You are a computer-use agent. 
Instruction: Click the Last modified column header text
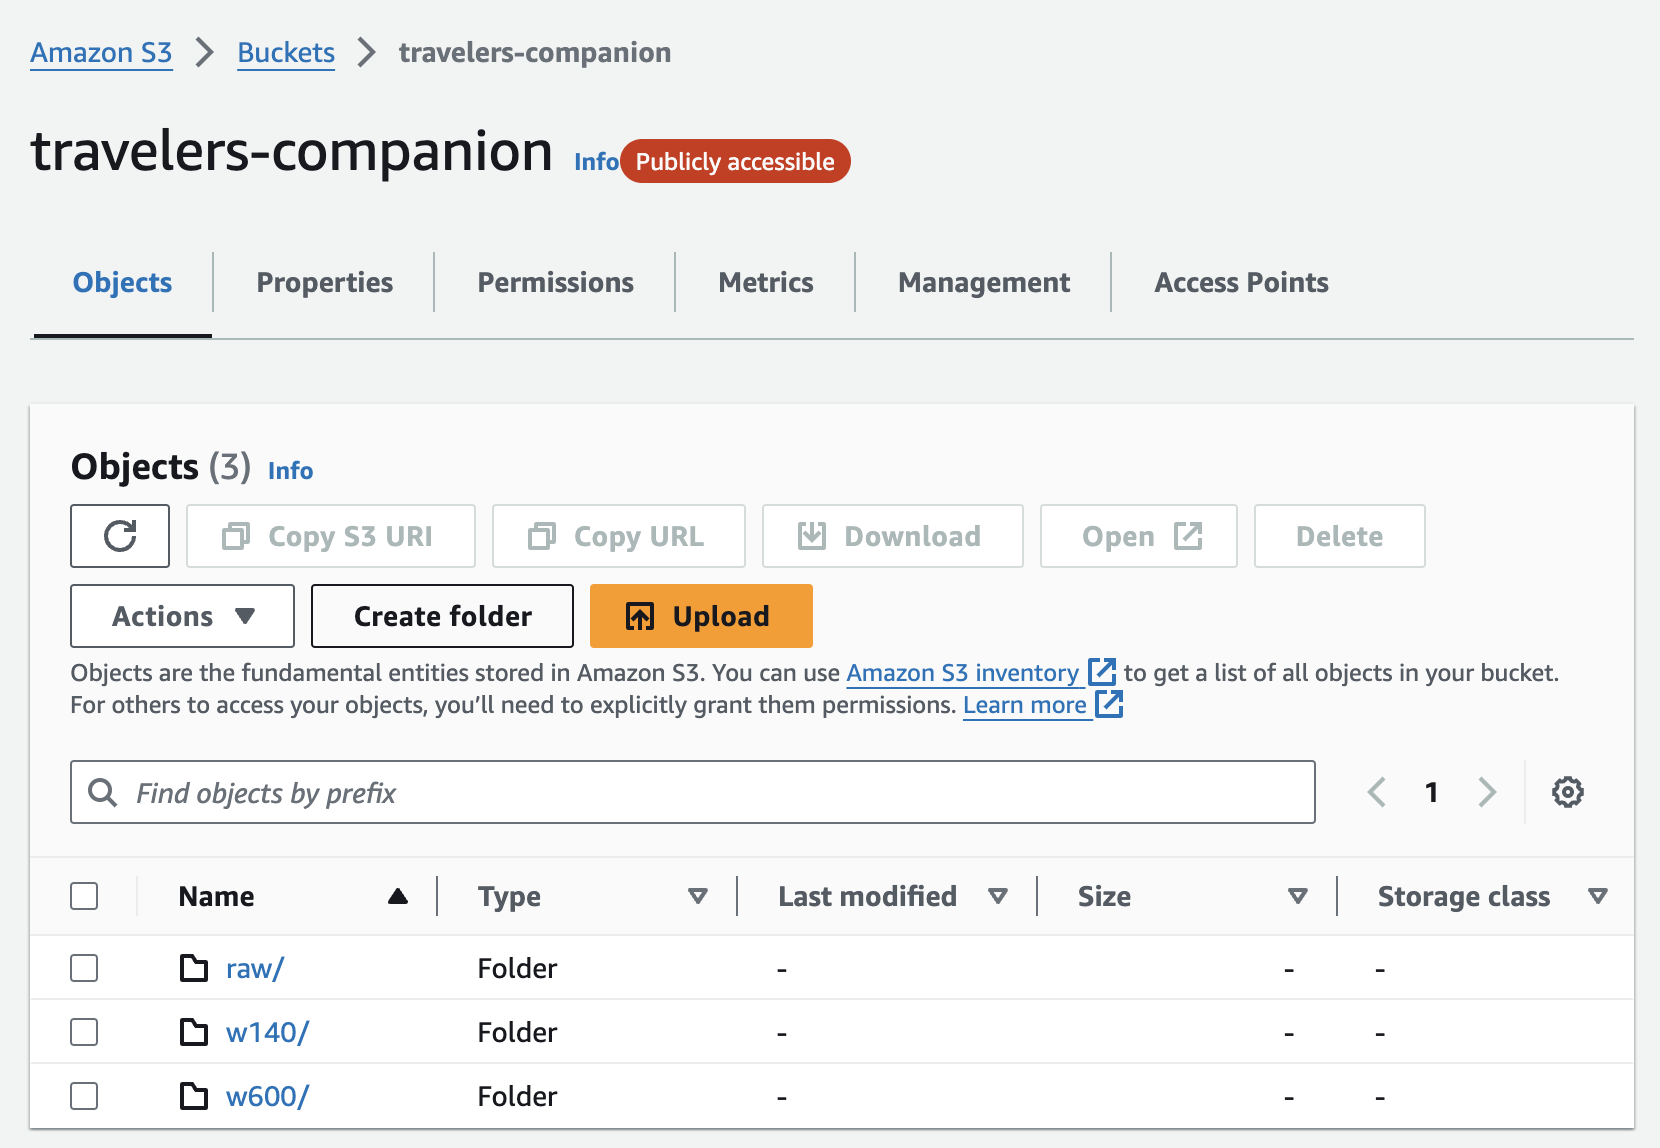click(867, 896)
